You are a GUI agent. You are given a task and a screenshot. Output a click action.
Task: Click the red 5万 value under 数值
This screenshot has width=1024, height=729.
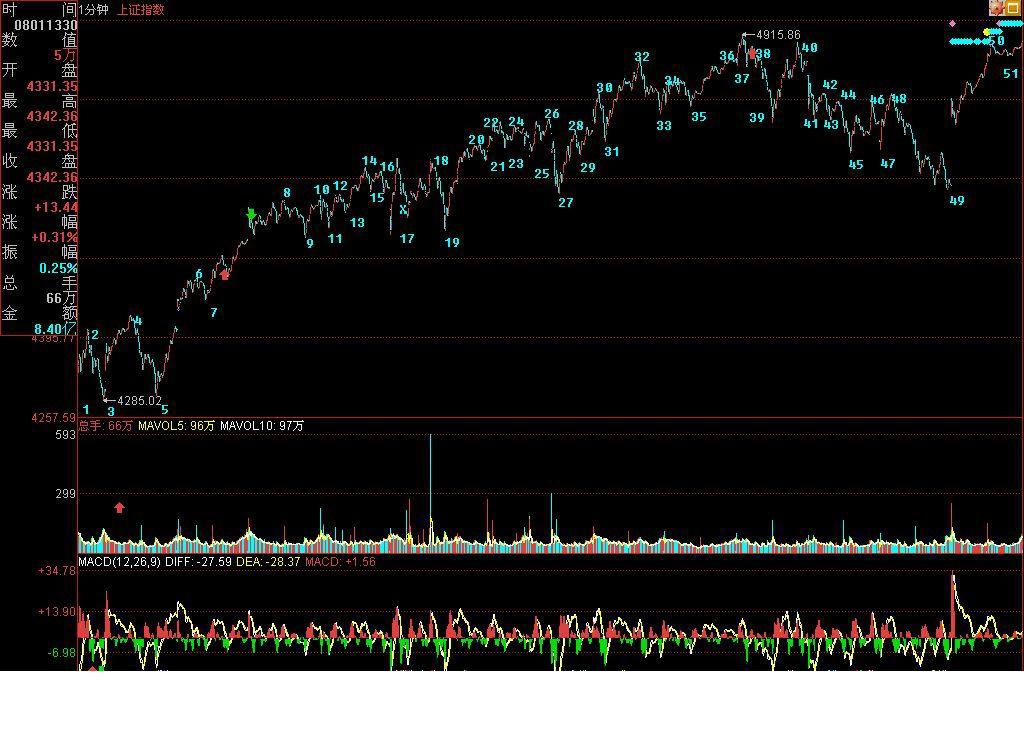(65, 56)
